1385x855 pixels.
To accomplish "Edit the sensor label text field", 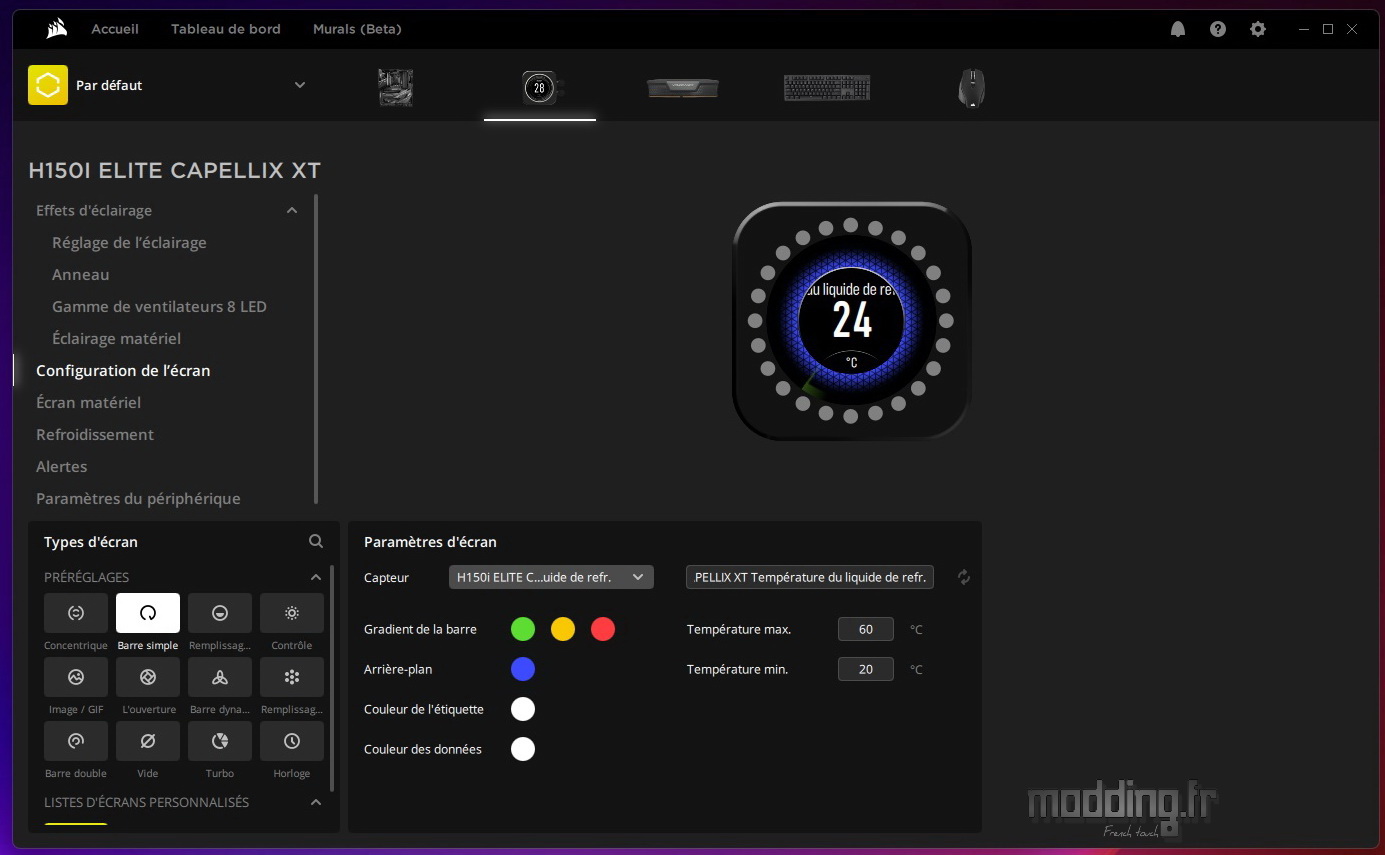I will tap(810, 577).
